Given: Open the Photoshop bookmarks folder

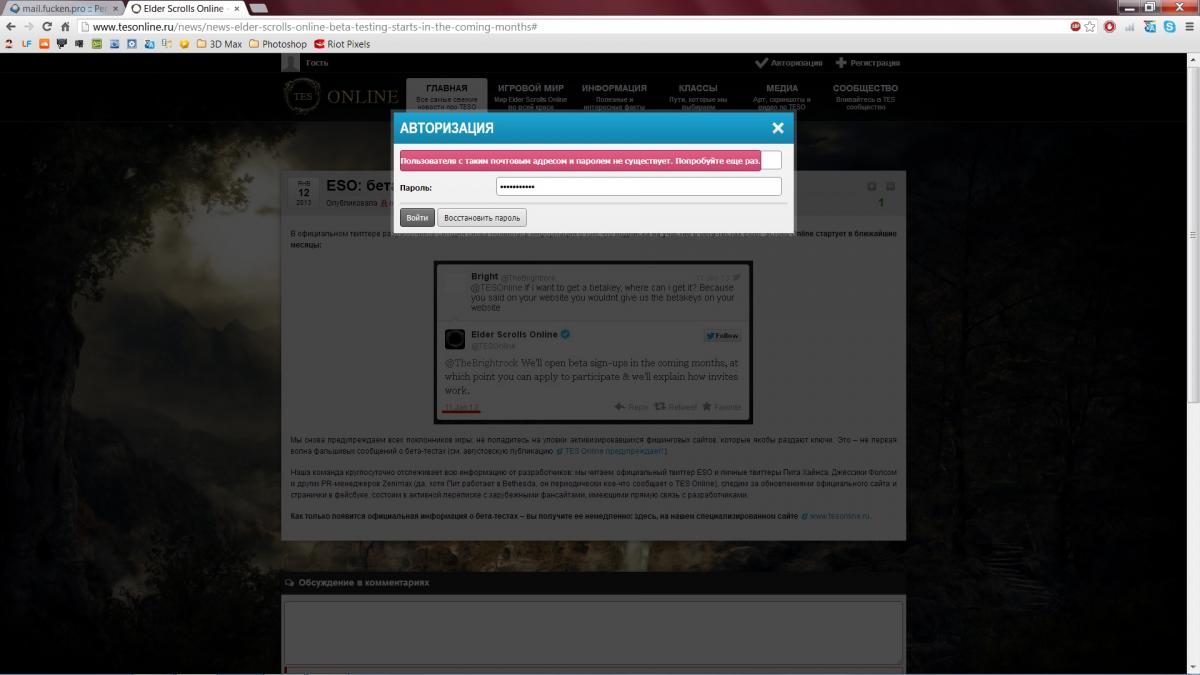Looking at the screenshot, I should point(278,44).
